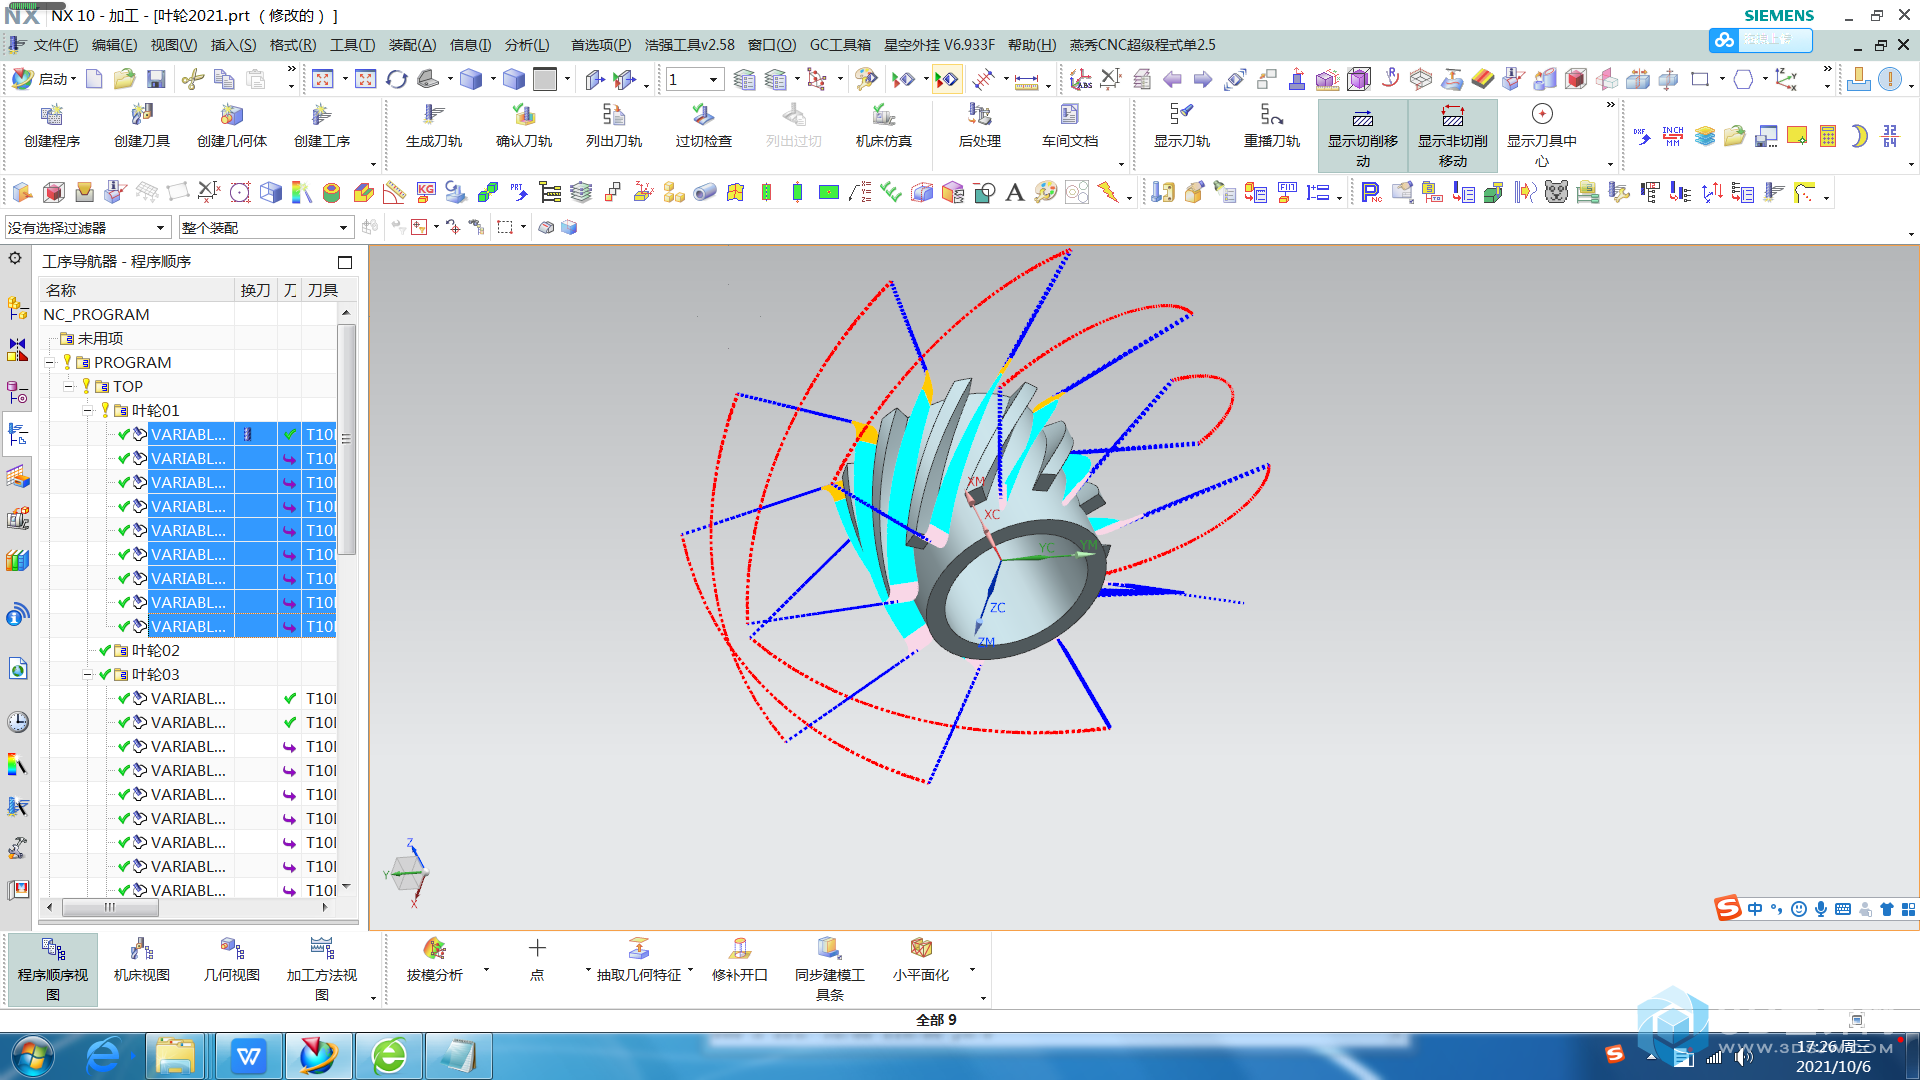Click 拔模分析 draft analysis button
The width and height of the screenshot is (1920, 1080).
[434, 960]
